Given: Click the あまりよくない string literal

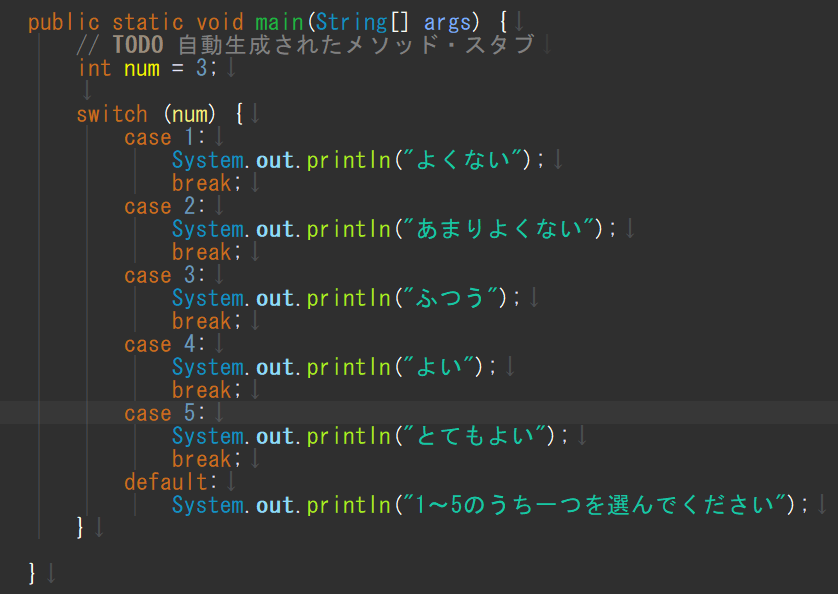Looking at the screenshot, I should pos(499,229).
